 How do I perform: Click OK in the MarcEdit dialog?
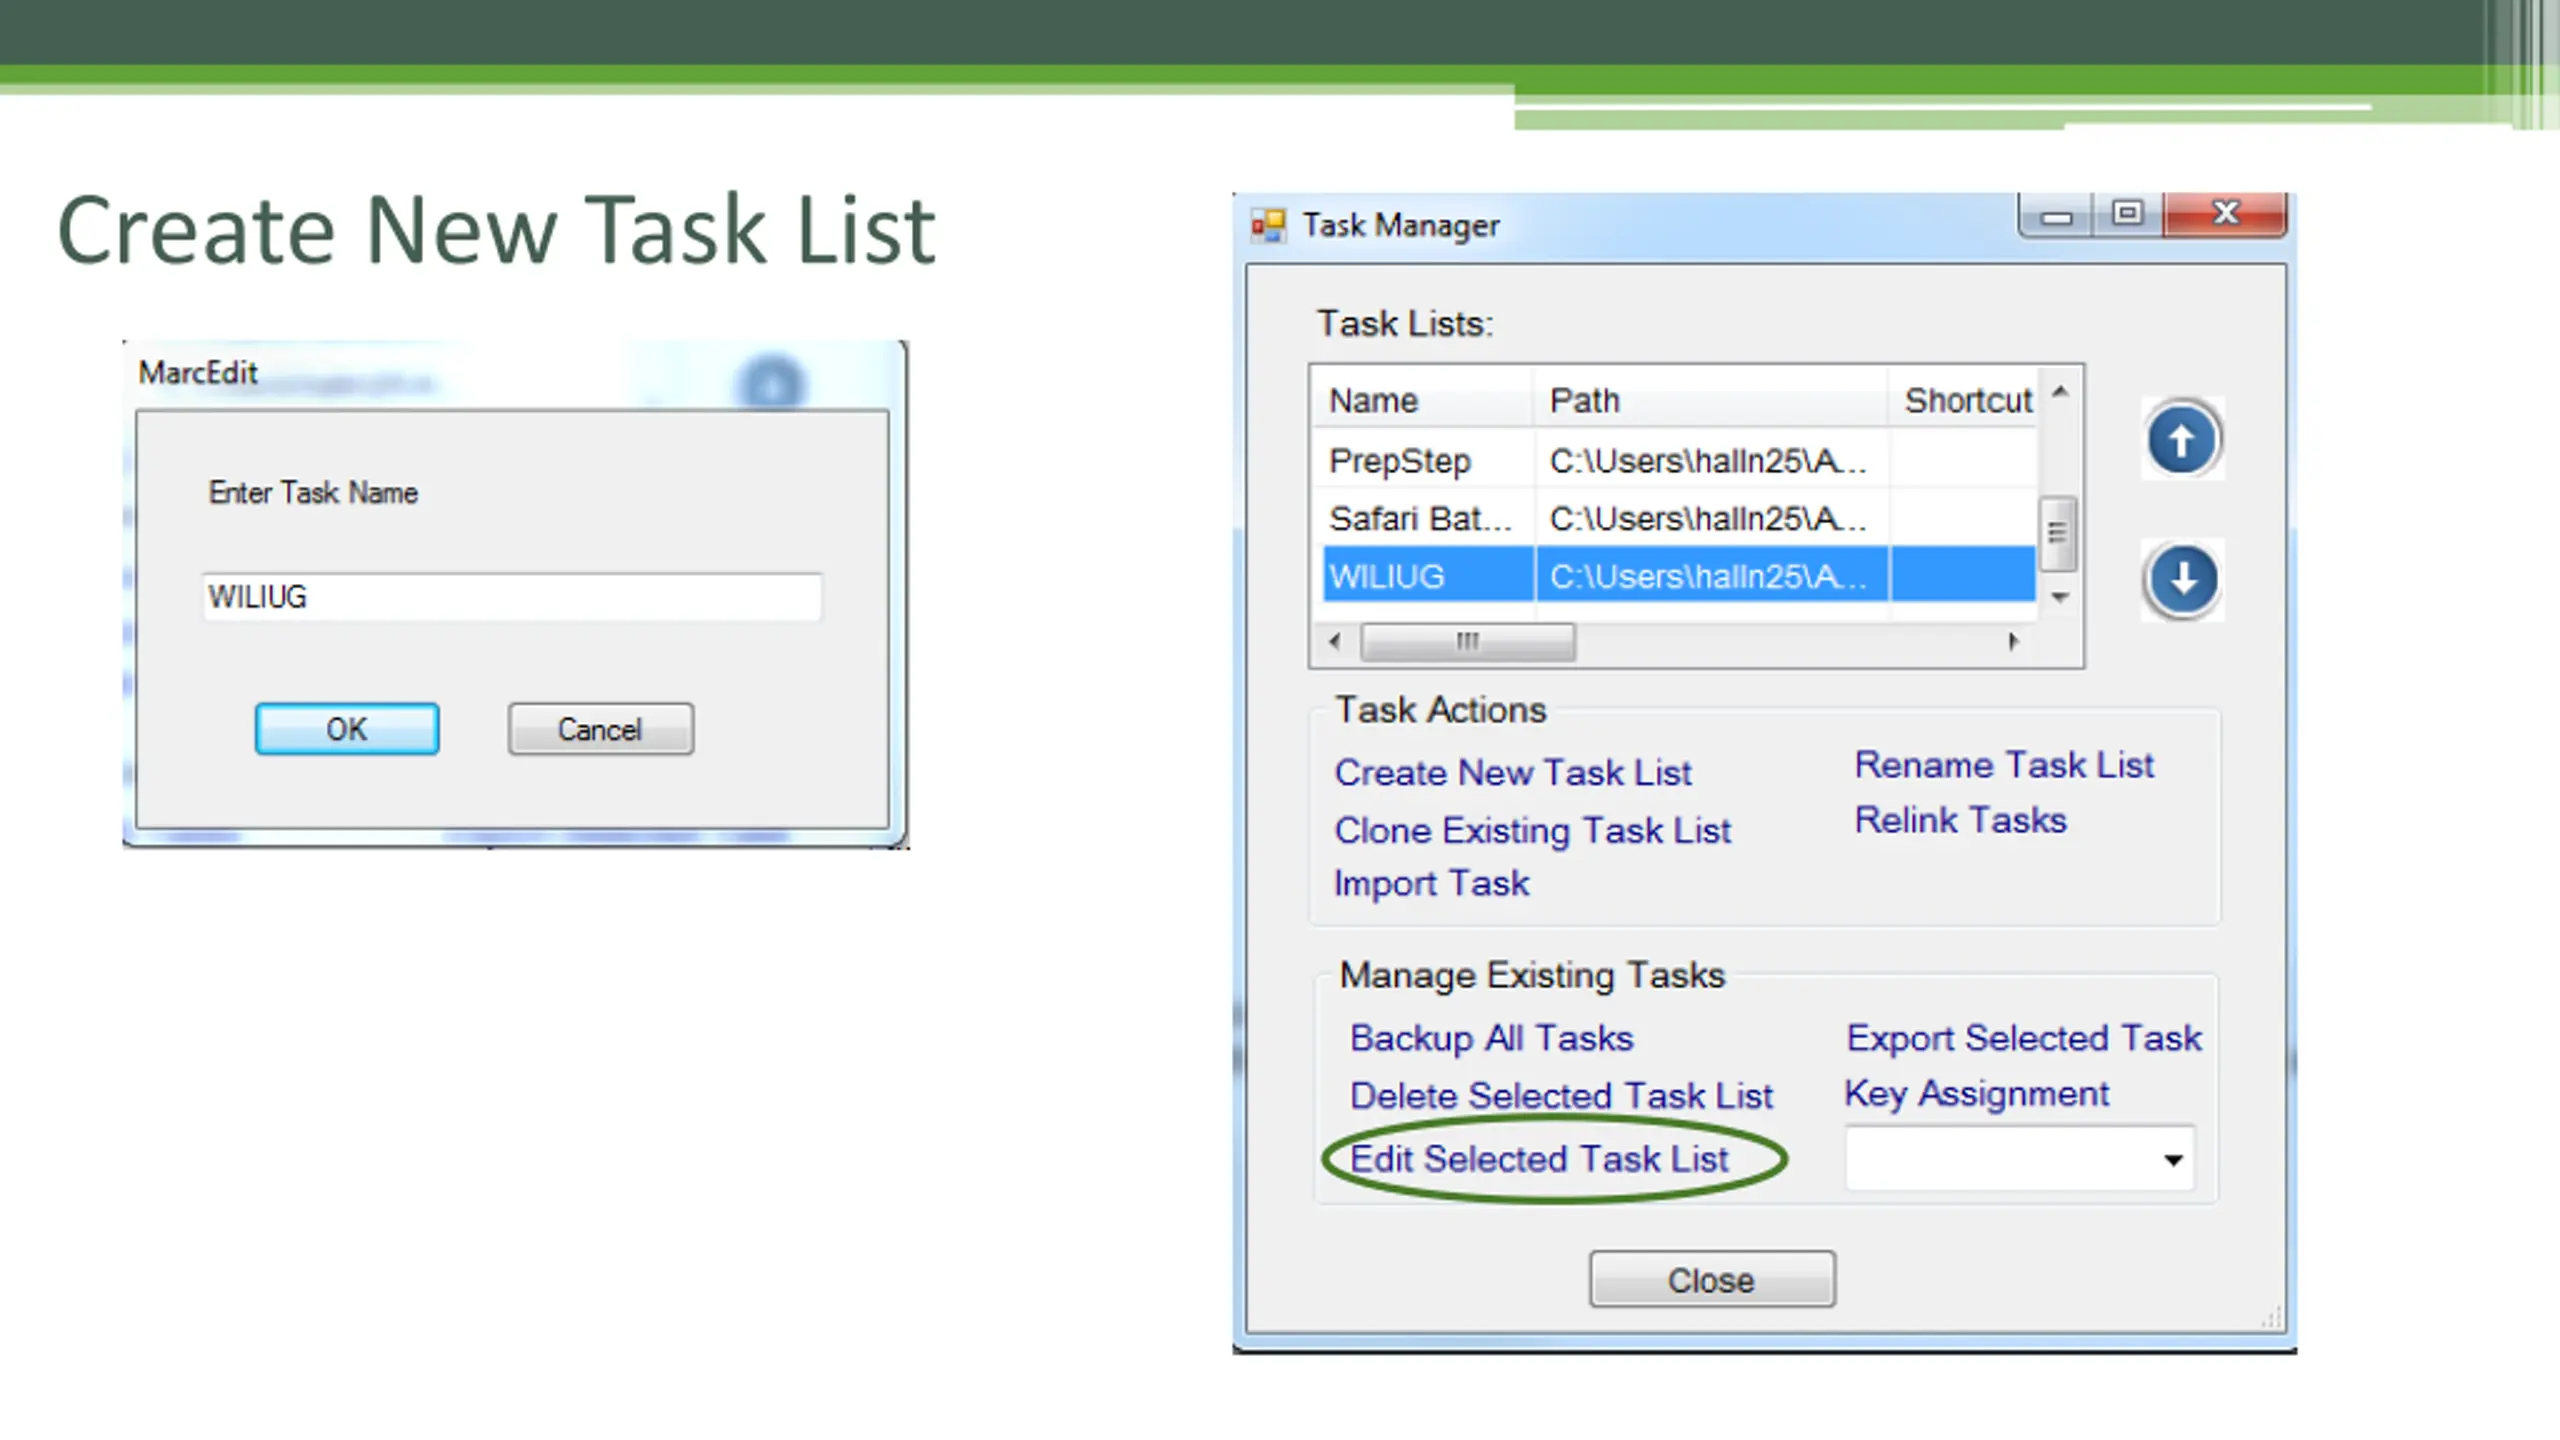(x=347, y=729)
